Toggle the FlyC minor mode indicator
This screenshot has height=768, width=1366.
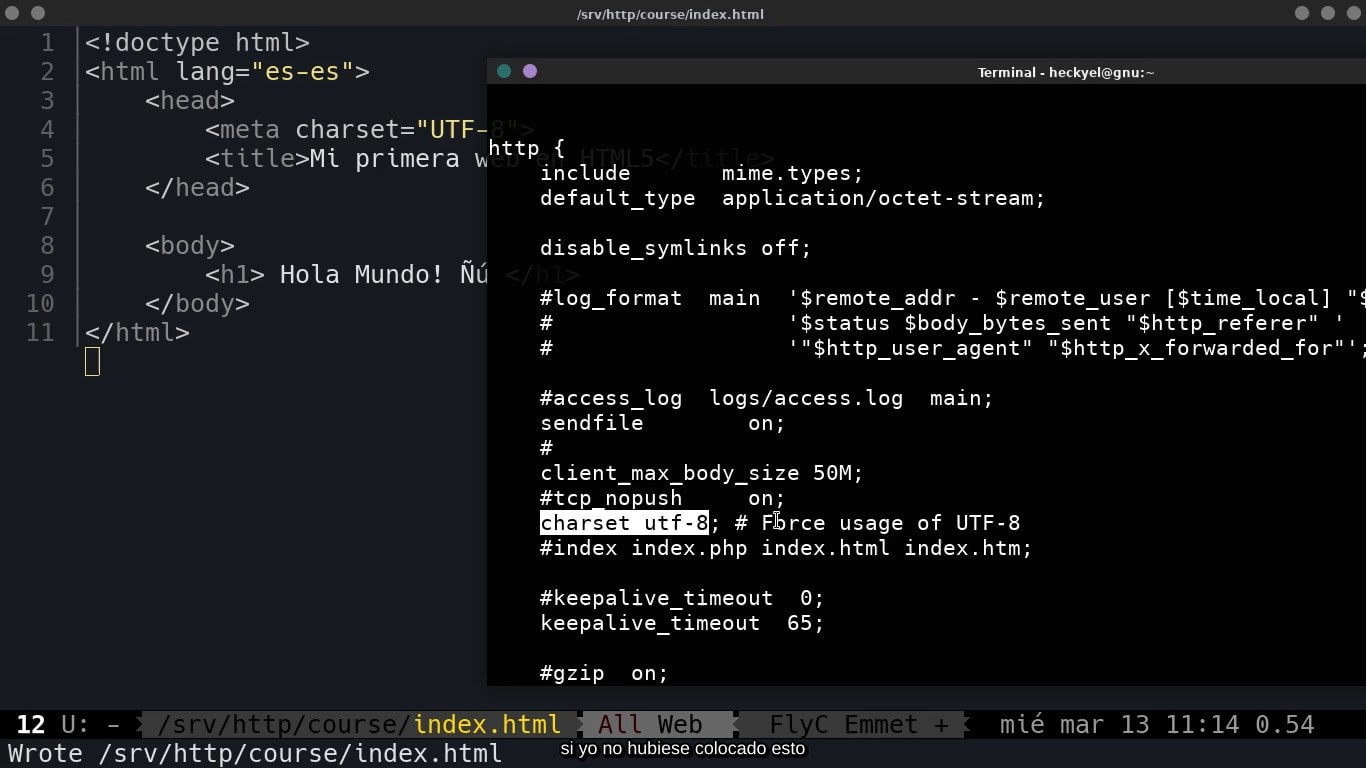click(x=800, y=724)
